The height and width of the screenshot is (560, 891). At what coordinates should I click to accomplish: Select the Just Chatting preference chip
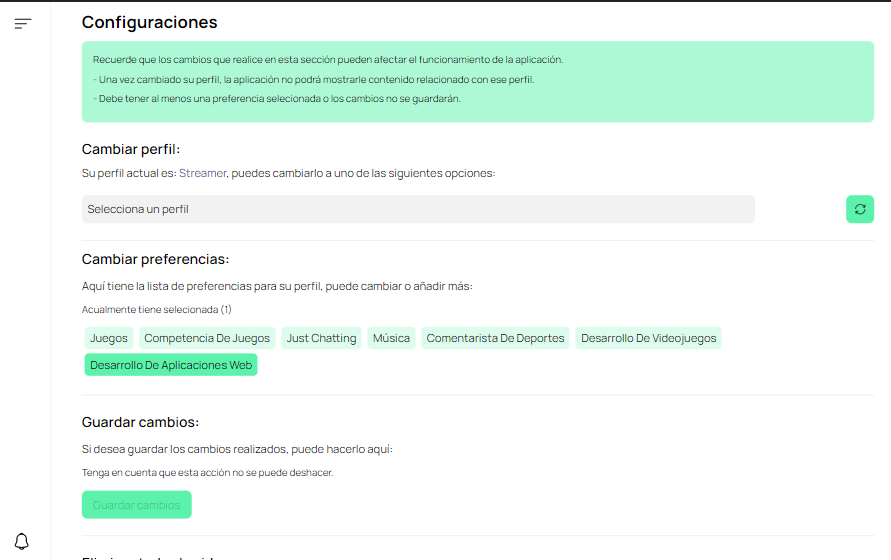click(322, 338)
